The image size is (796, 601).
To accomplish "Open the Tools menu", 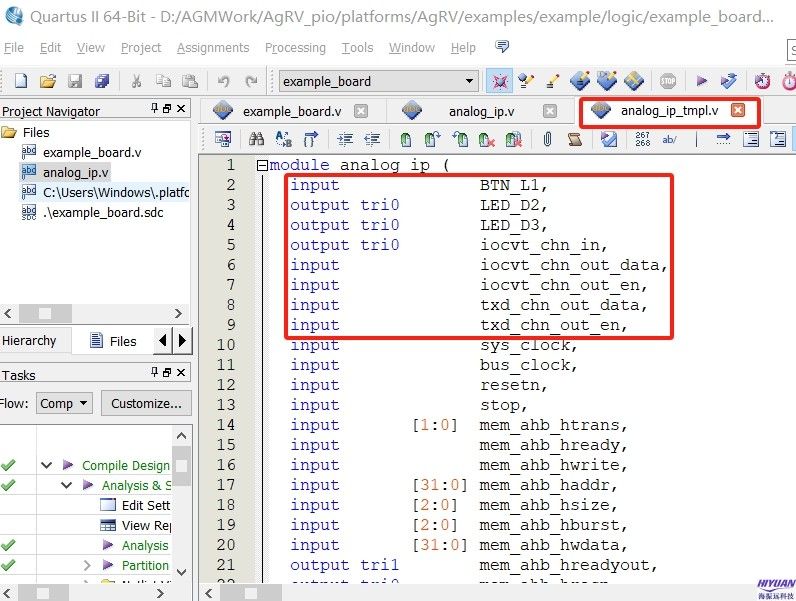I will point(357,47).
